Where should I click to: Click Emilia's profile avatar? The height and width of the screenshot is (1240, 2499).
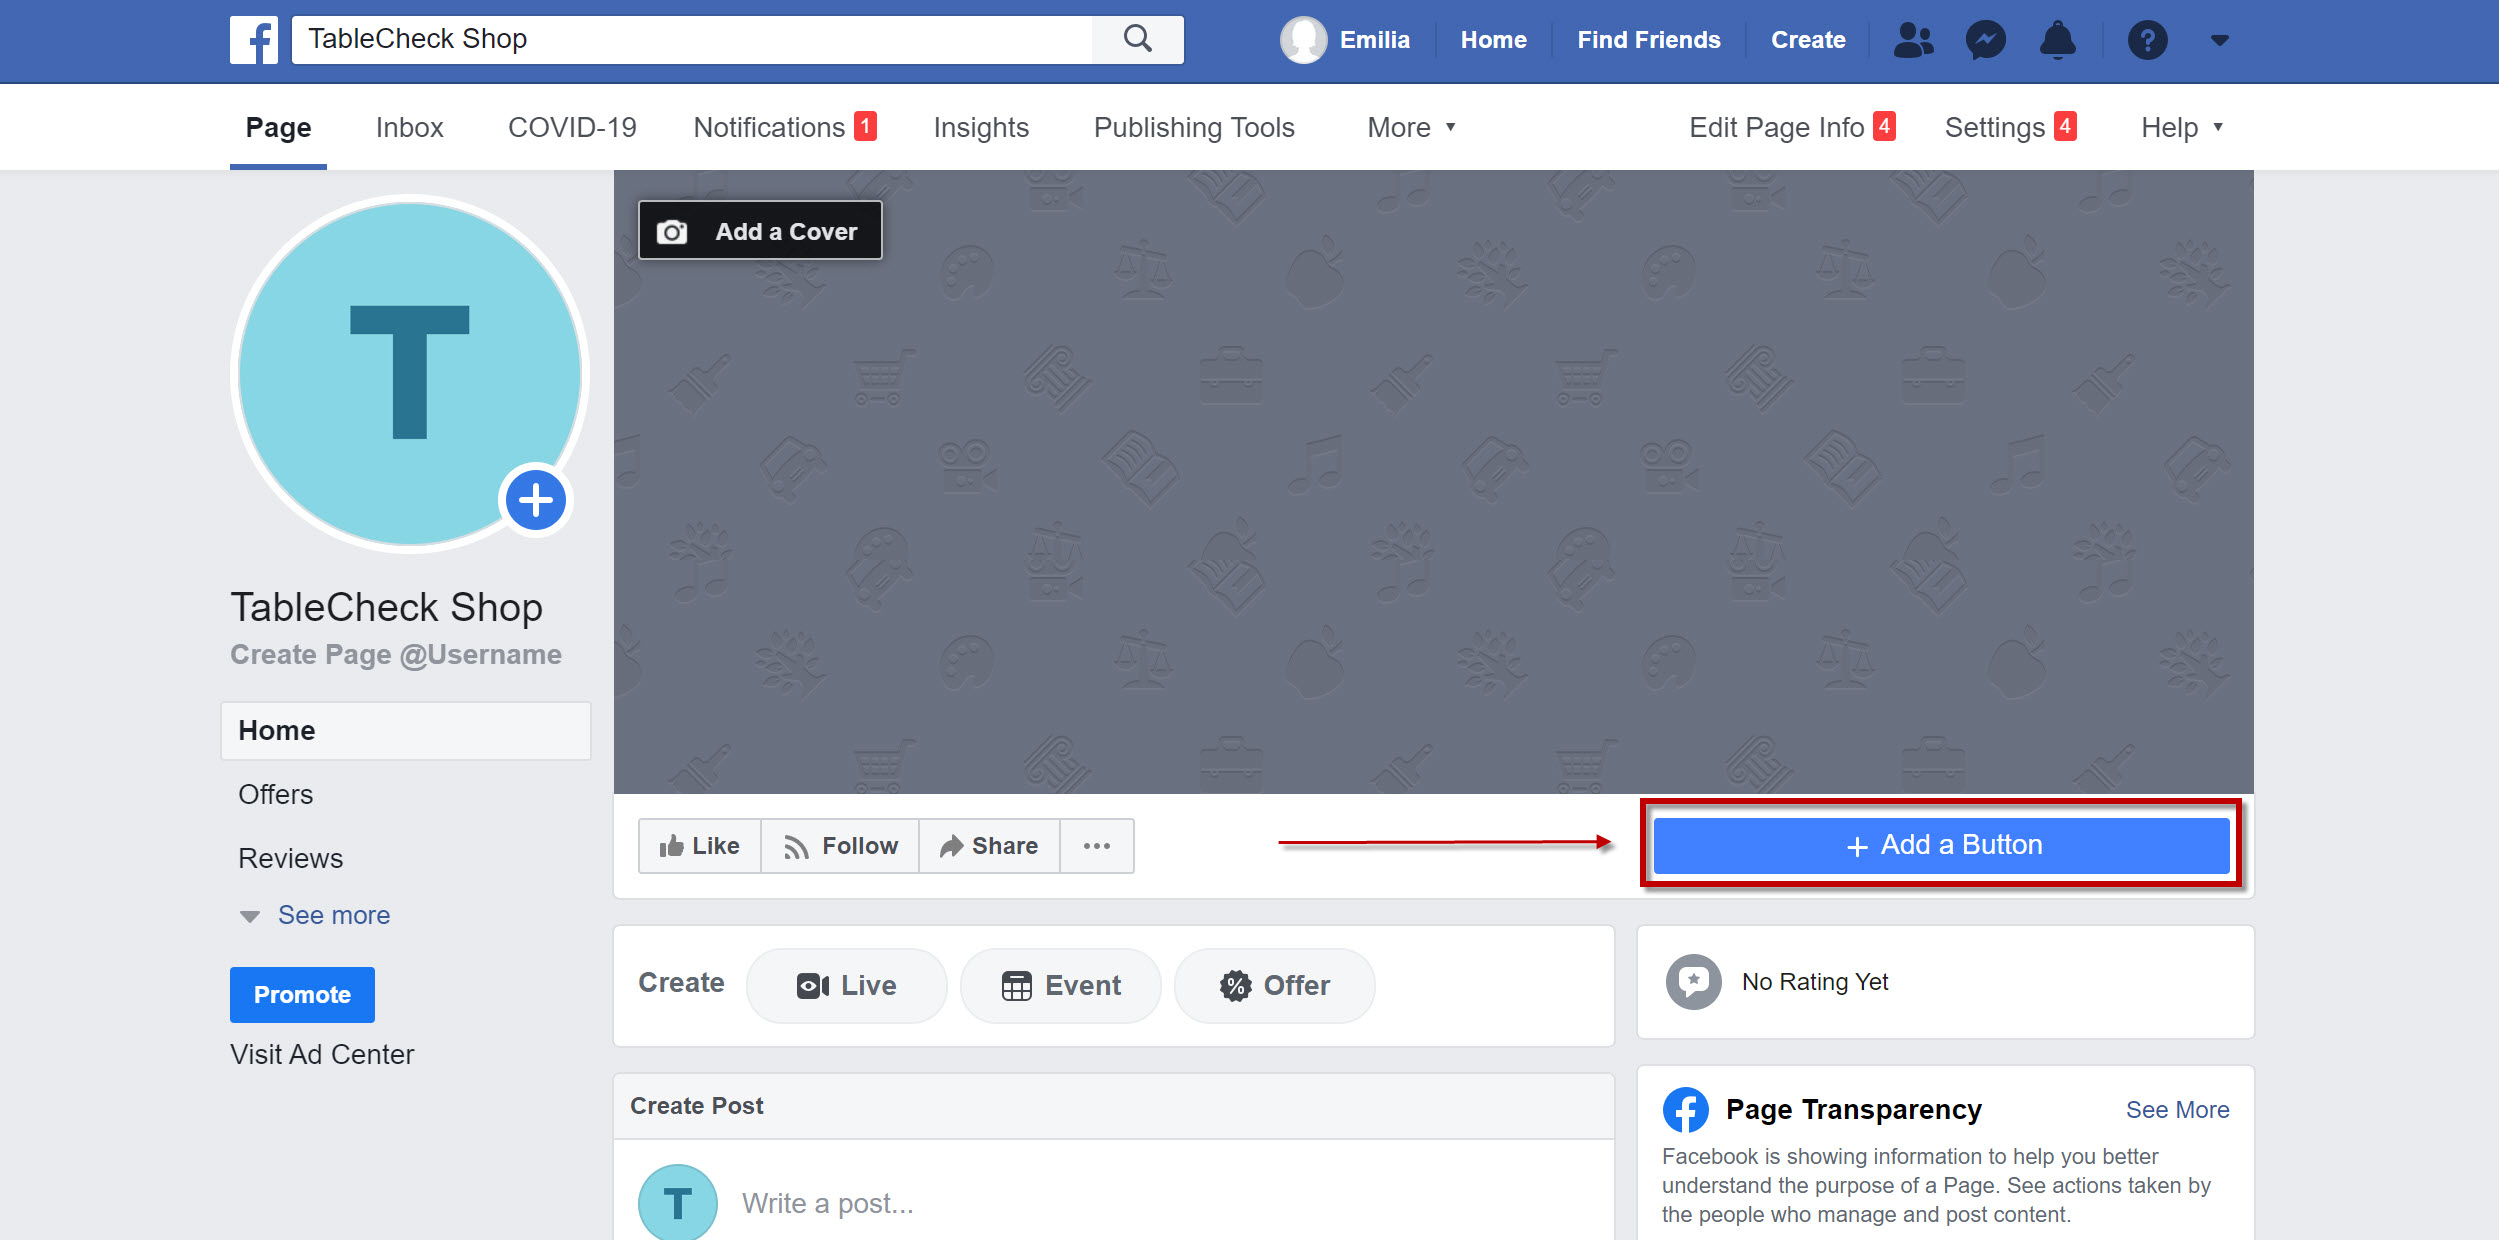[x=1304, y=40]
